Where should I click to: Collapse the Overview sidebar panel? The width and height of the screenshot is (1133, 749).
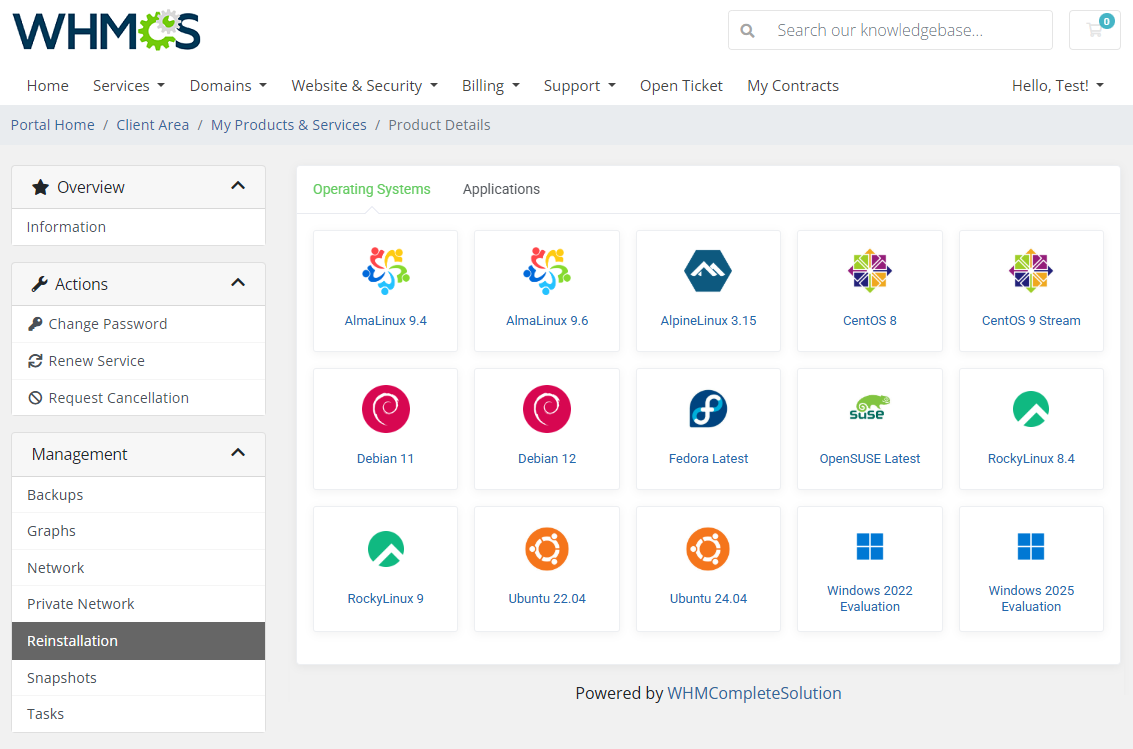(x=238, y=186)
